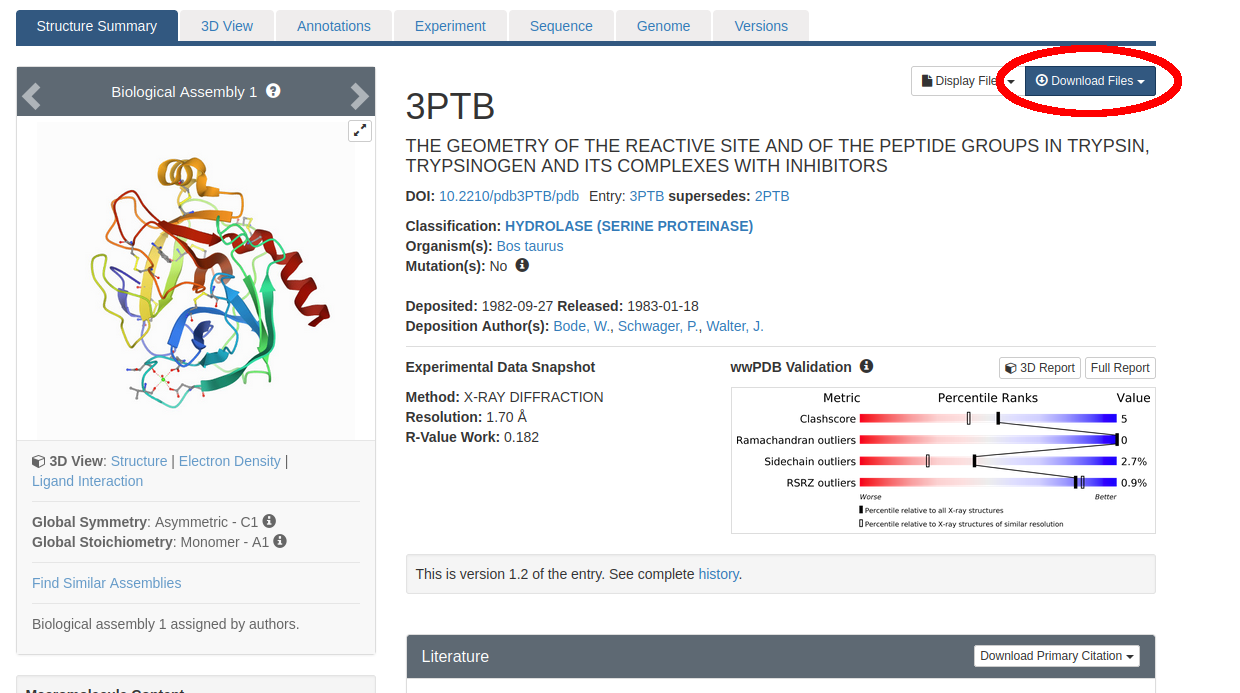Screen dimensions: 1240x693
Task: Click Biological assembly 1 assigned by authors text
Action: tap(165, 624)
